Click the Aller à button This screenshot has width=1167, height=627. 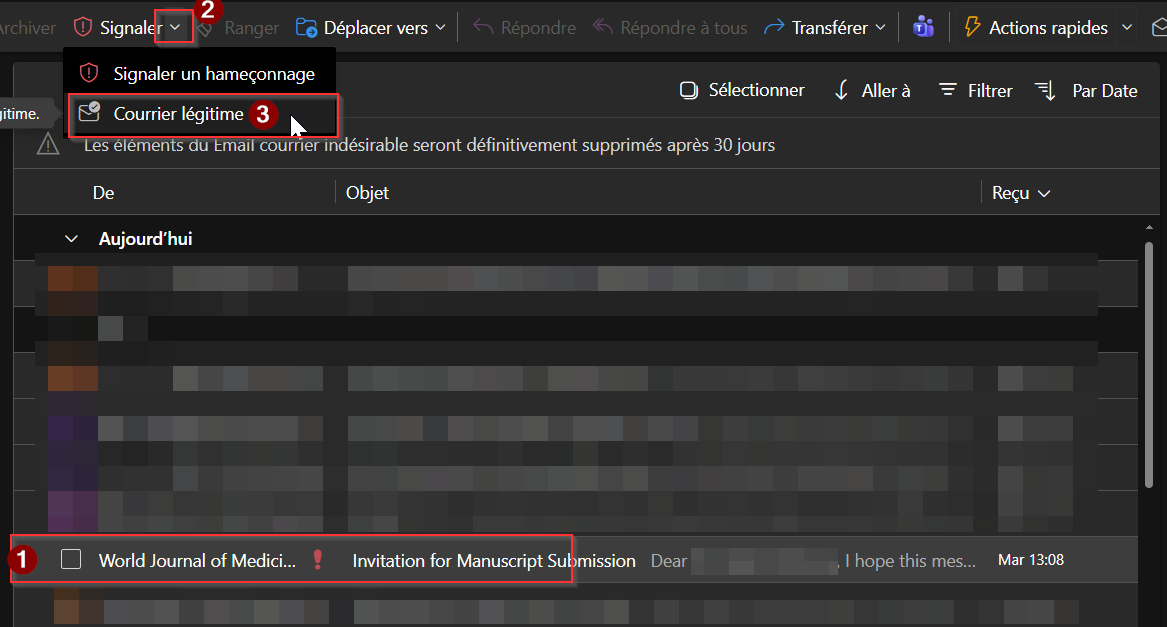(872, 90)
